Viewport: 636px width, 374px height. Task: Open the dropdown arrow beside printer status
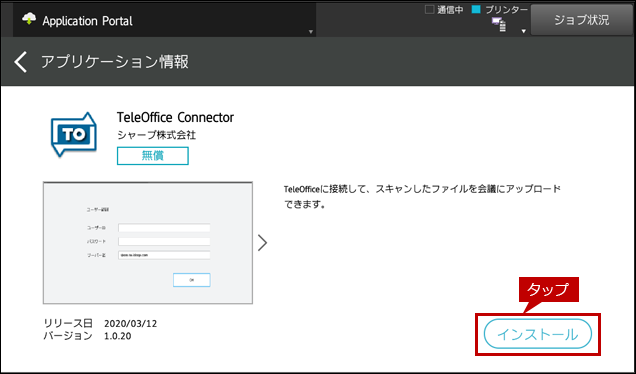pyautogui.click(x=523, y=31)
